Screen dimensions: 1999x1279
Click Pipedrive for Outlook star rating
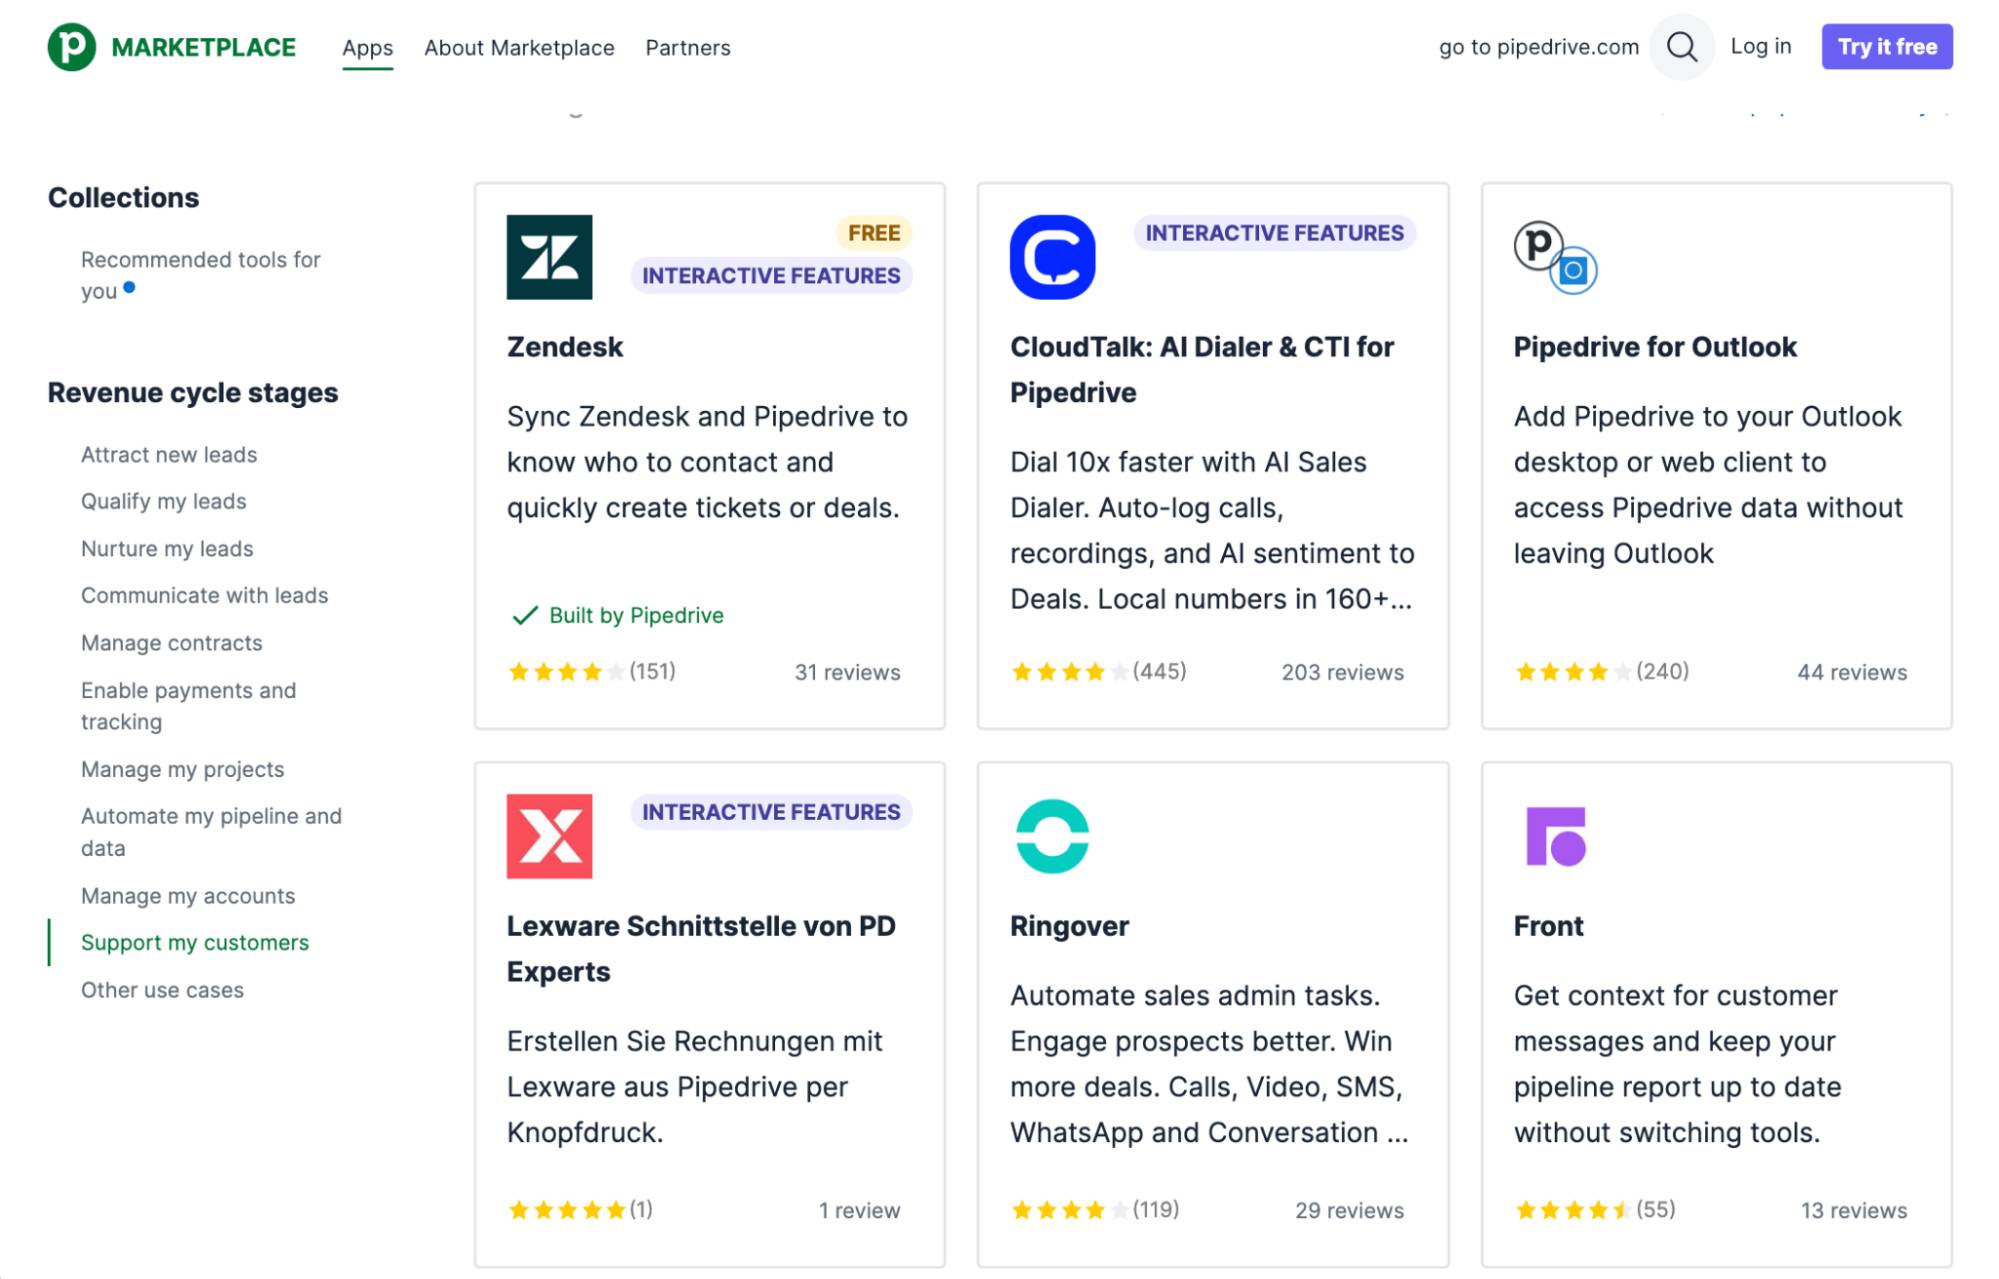click(1573, 672)
